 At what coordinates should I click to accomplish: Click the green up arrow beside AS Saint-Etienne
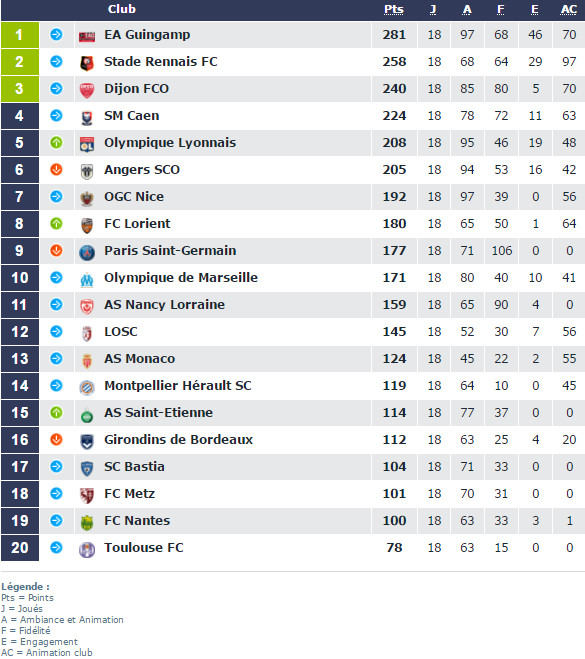56,413
